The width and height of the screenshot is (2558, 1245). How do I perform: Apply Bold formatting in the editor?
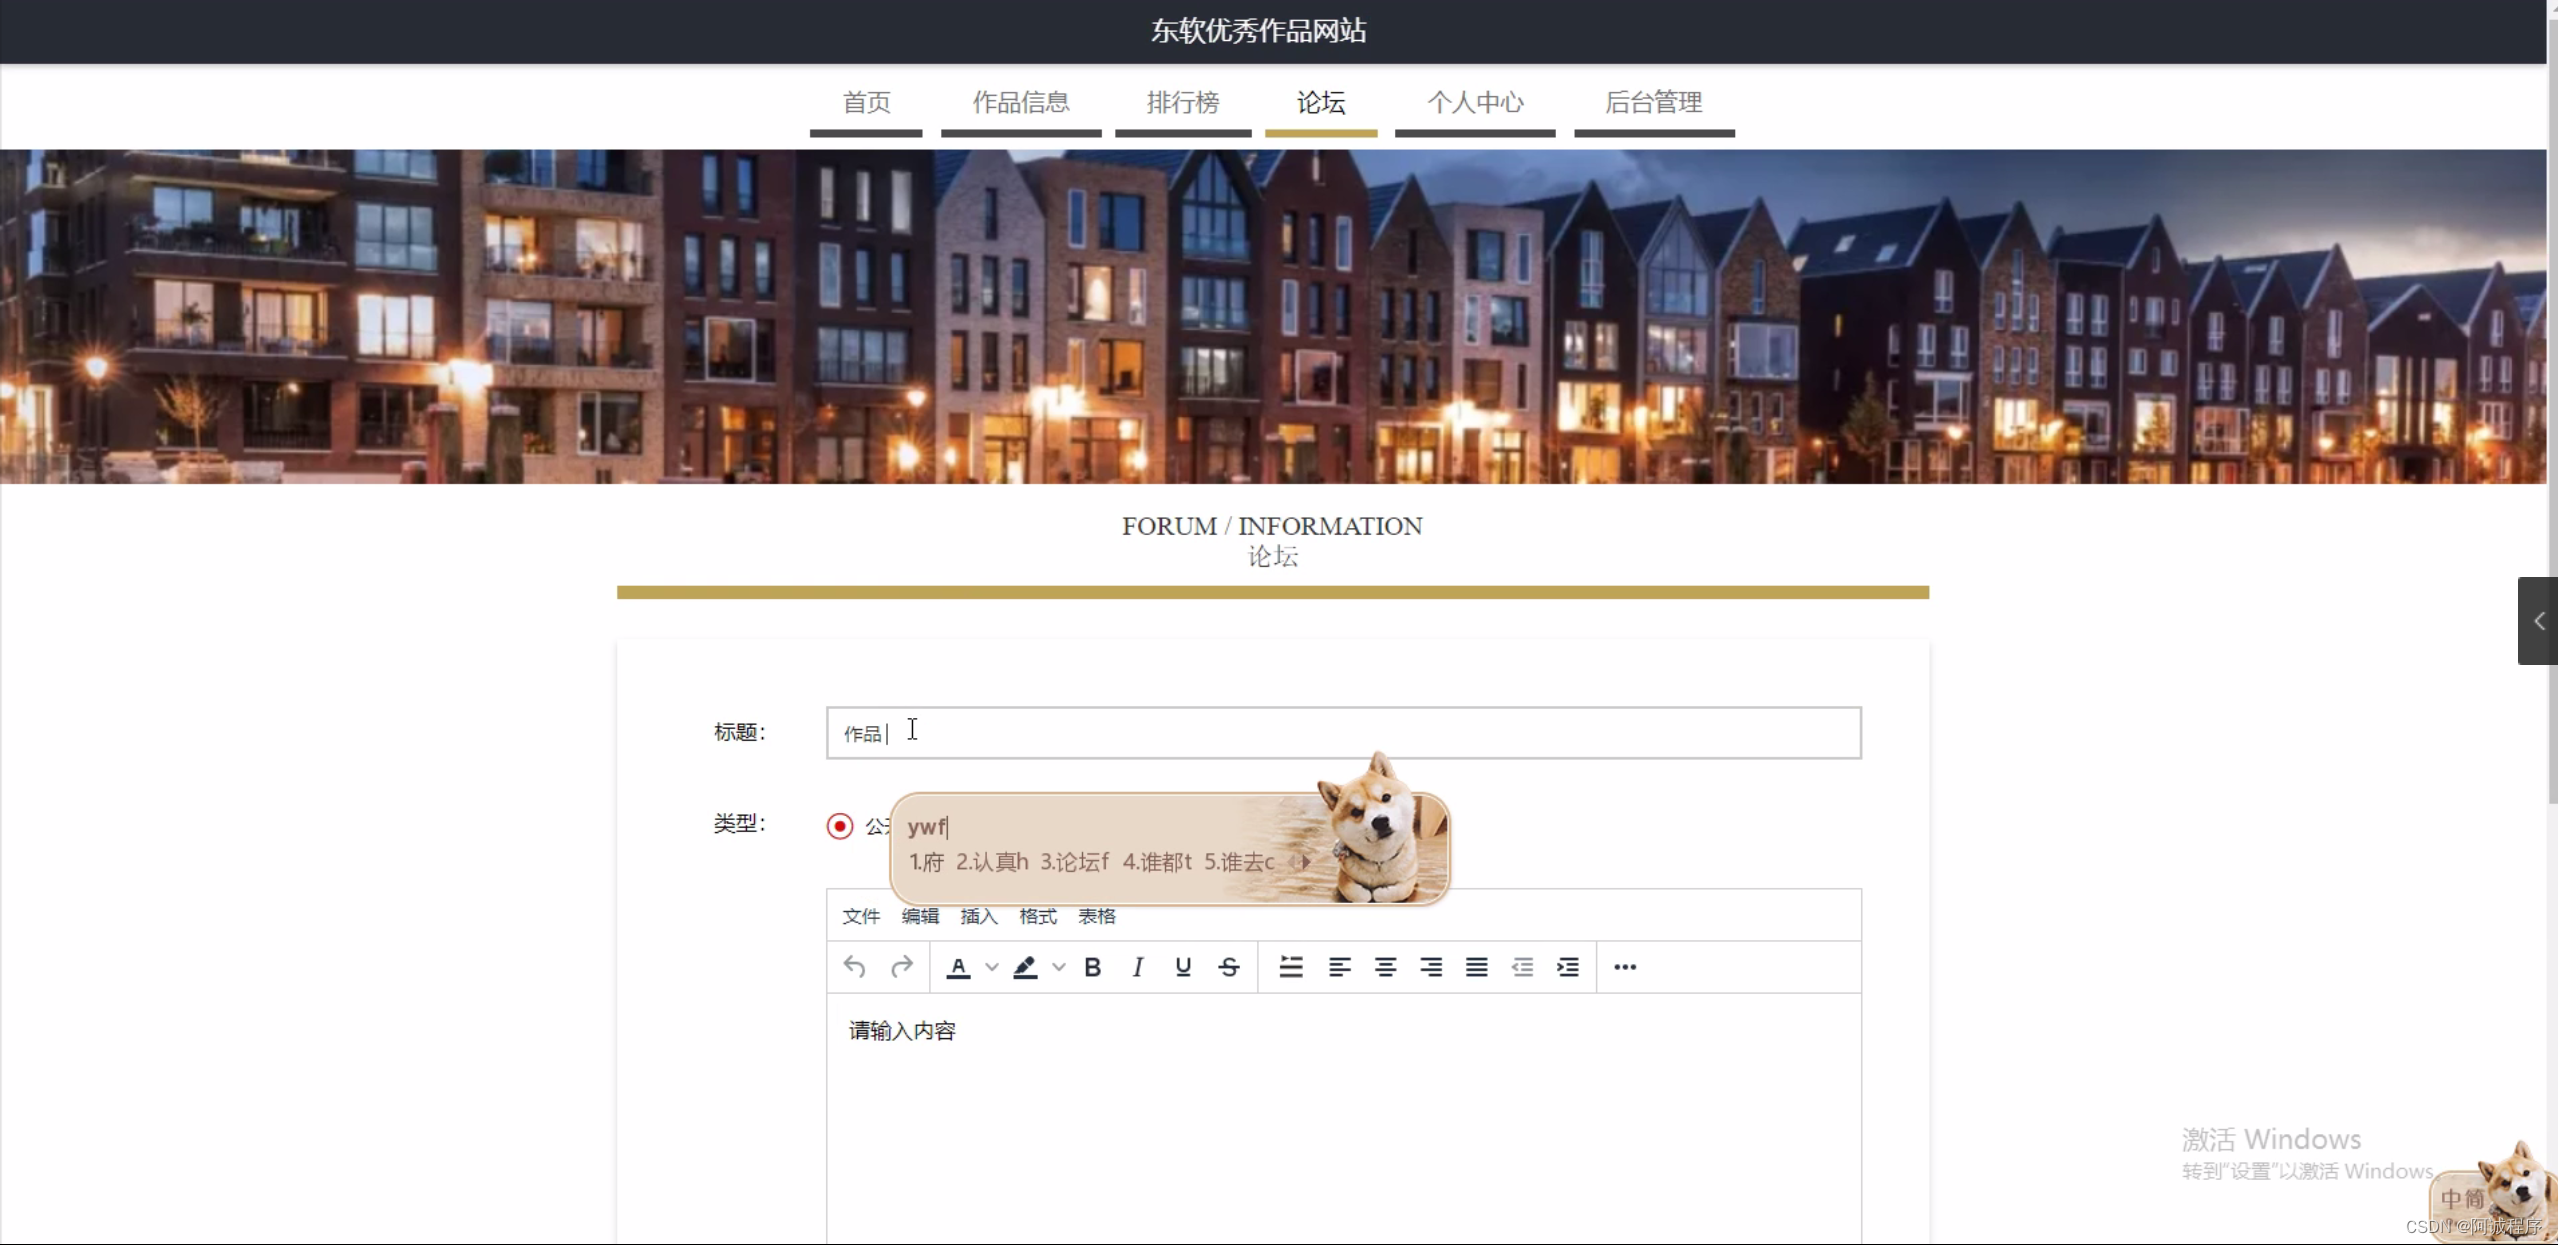(1092, 967)
